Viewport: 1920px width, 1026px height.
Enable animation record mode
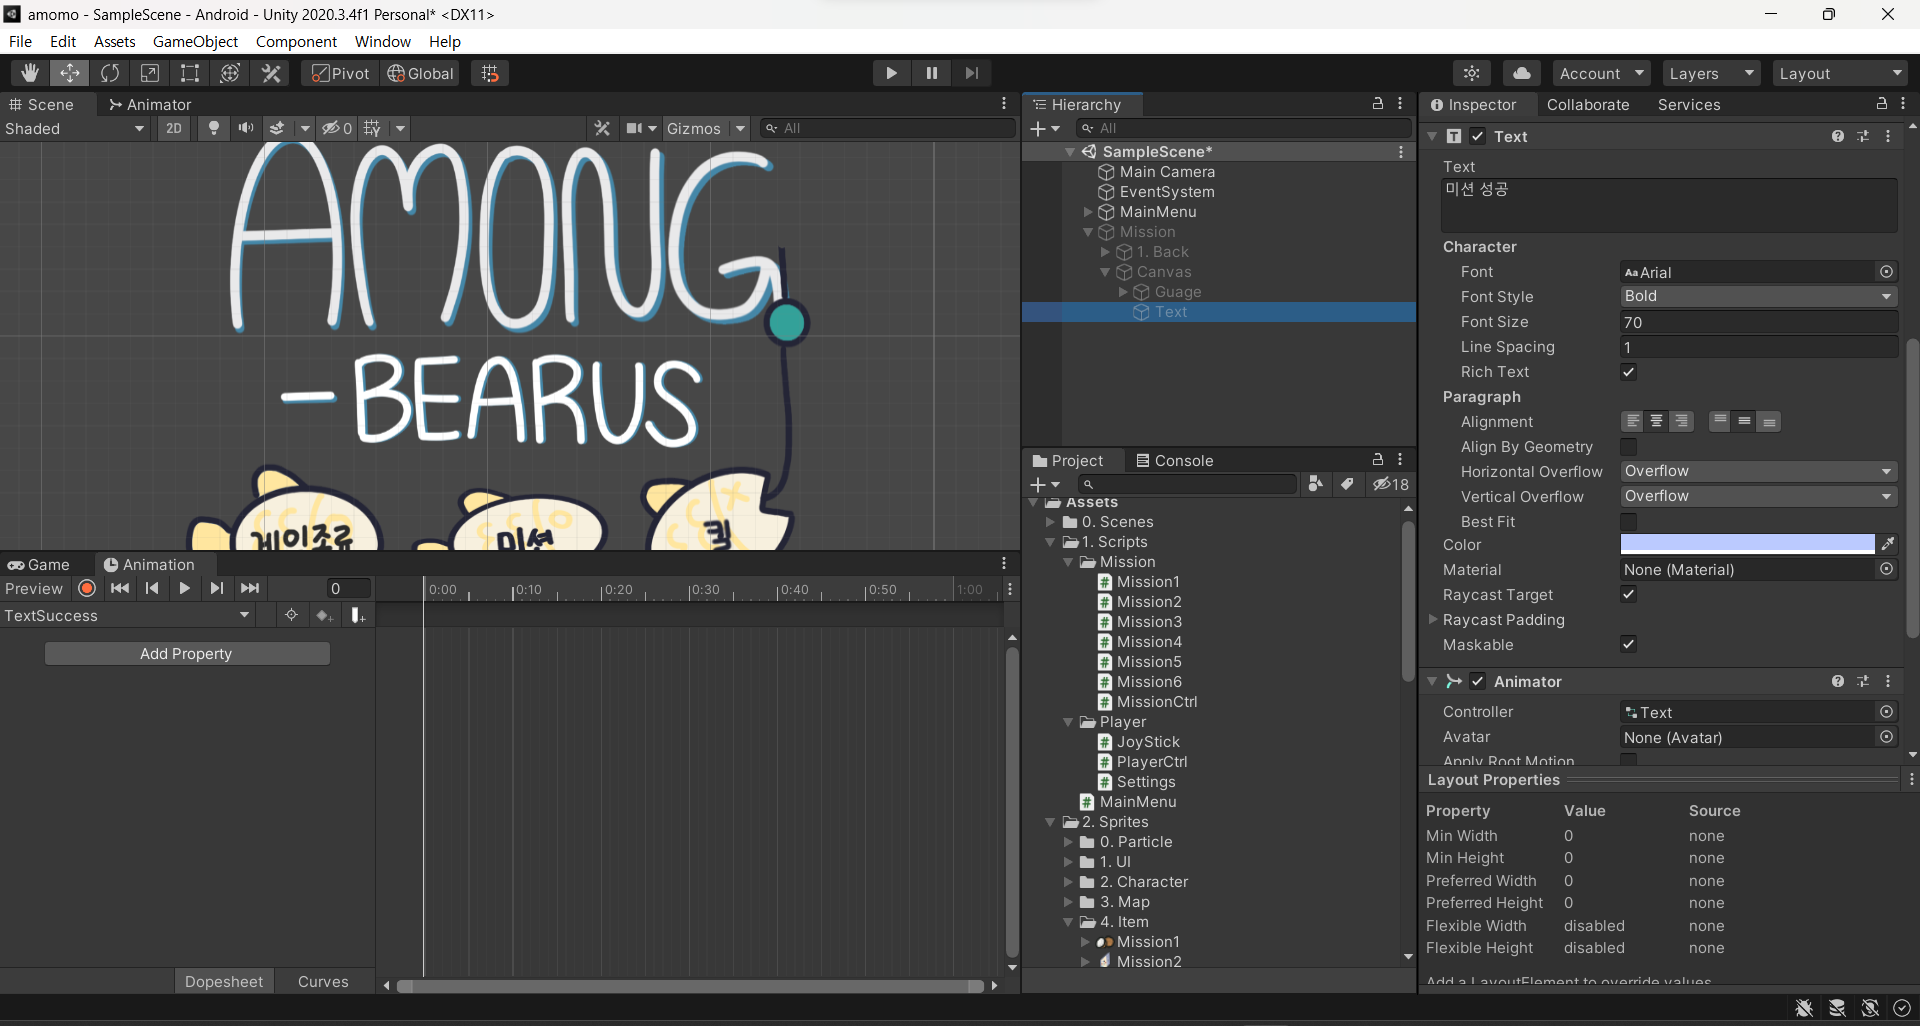(x=87, y=589)
